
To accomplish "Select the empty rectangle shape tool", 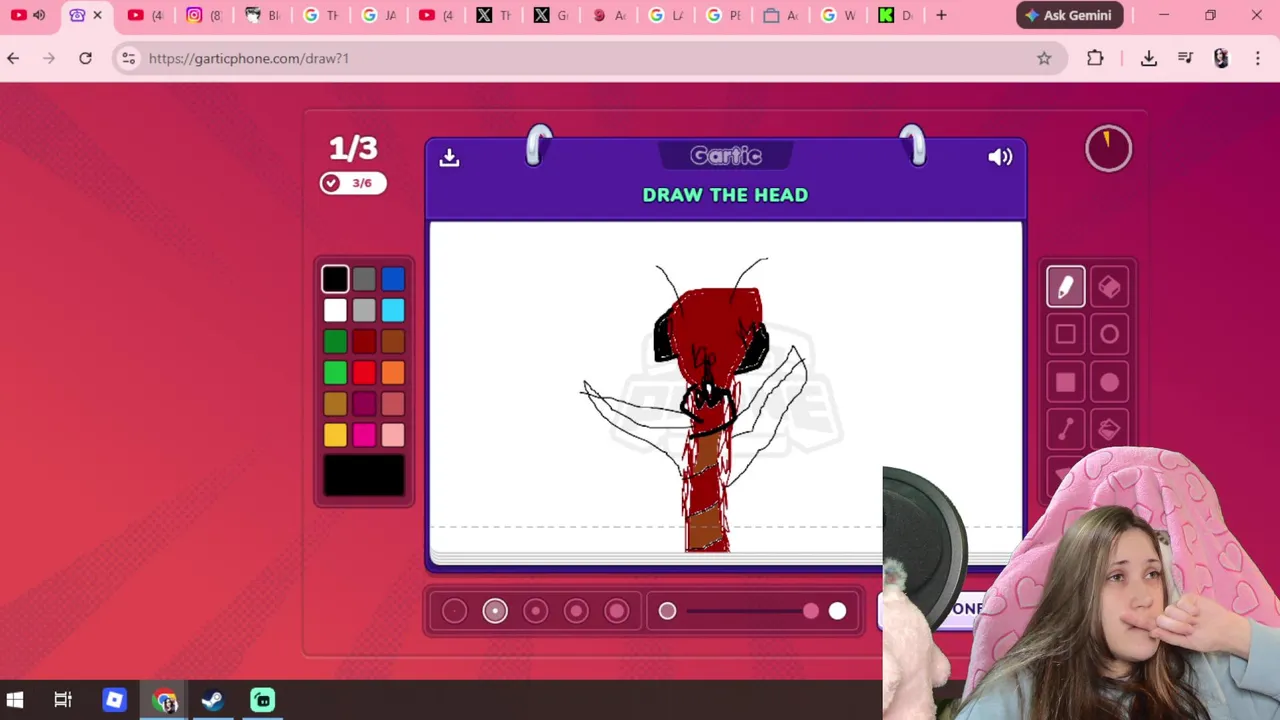I will point(1065,335).
